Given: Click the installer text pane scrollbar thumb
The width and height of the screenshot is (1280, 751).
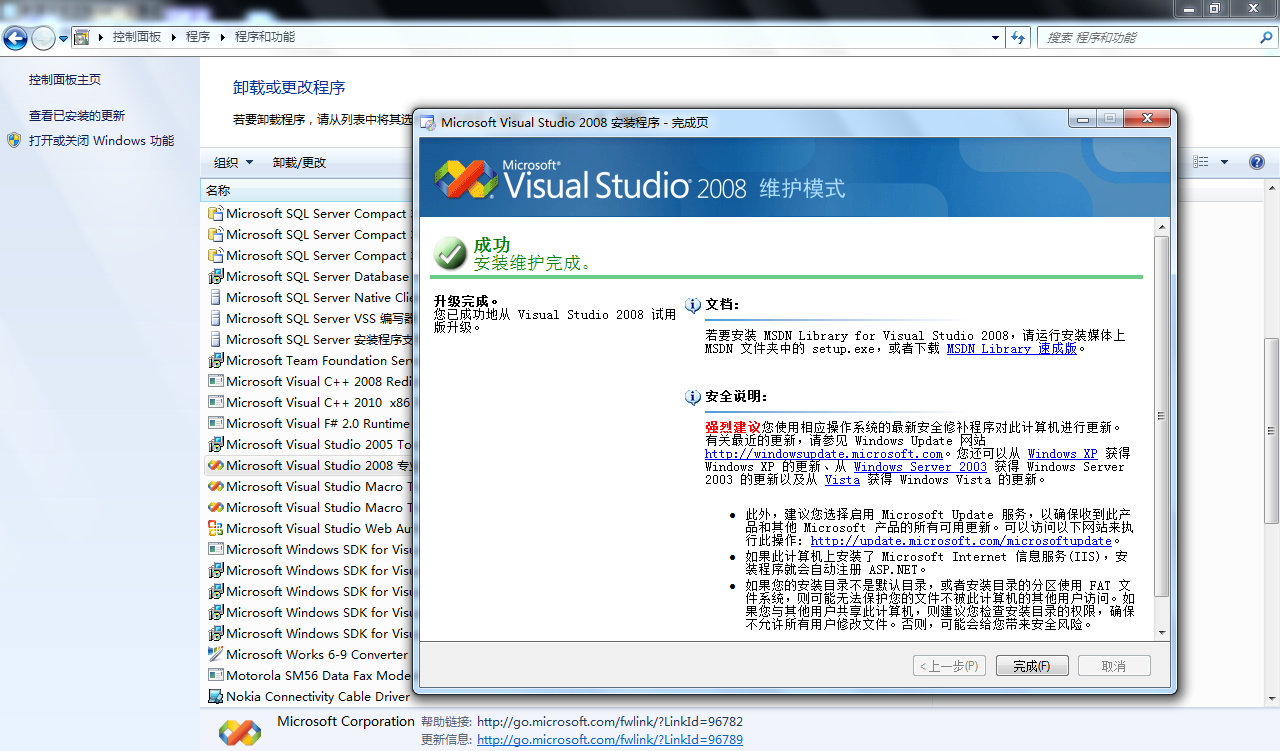Looking at the screenshot, I should tap(1161, 416).
